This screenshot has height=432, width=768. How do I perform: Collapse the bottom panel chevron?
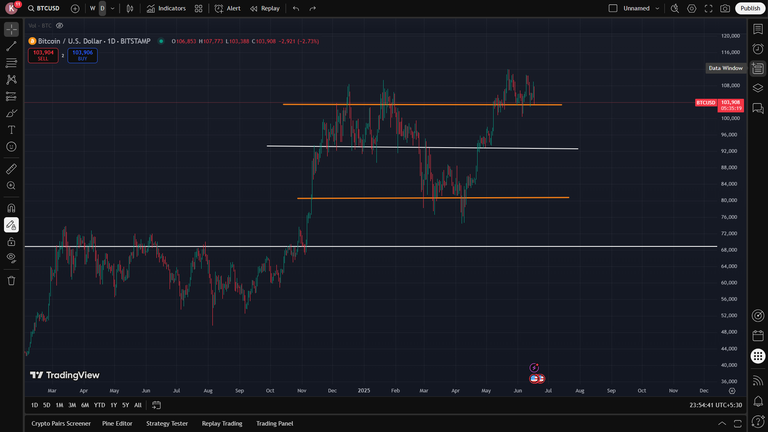click(x=722, y=424)
